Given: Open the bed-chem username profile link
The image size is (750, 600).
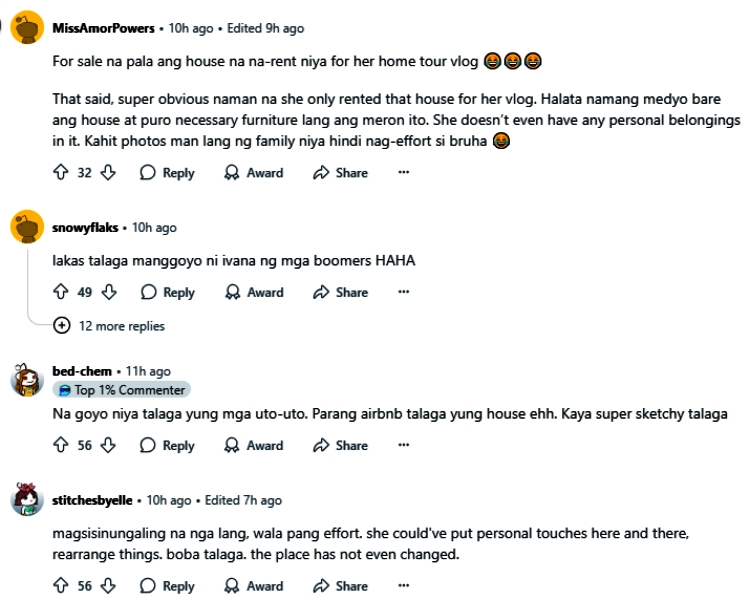Looking at the screenshot, I should 82,372.
